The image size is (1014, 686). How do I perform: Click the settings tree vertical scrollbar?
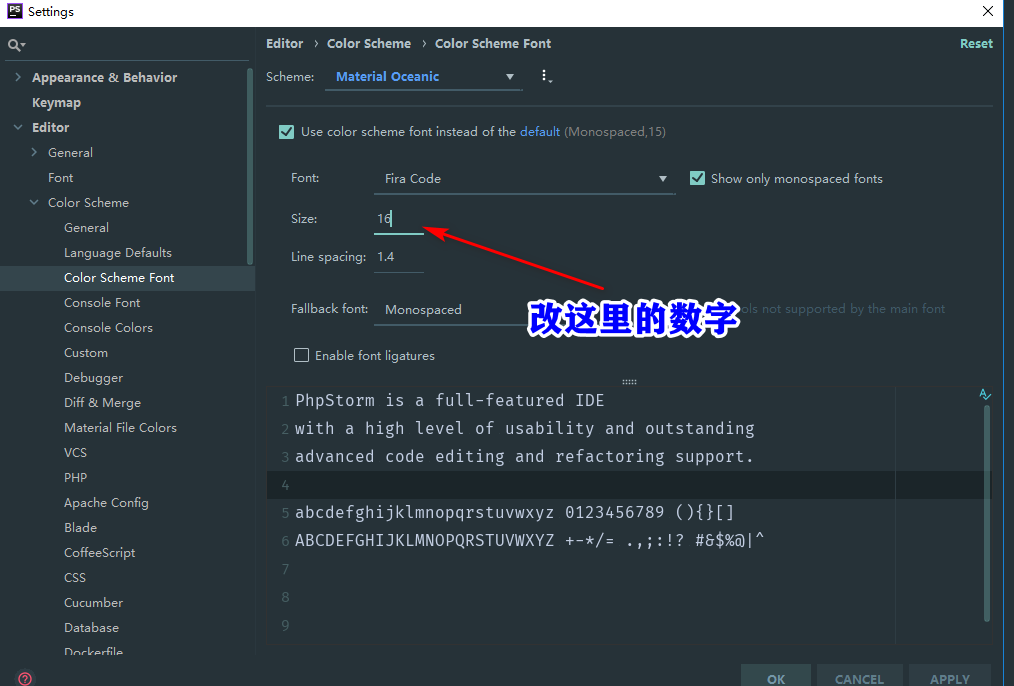(x=250, y=168)
